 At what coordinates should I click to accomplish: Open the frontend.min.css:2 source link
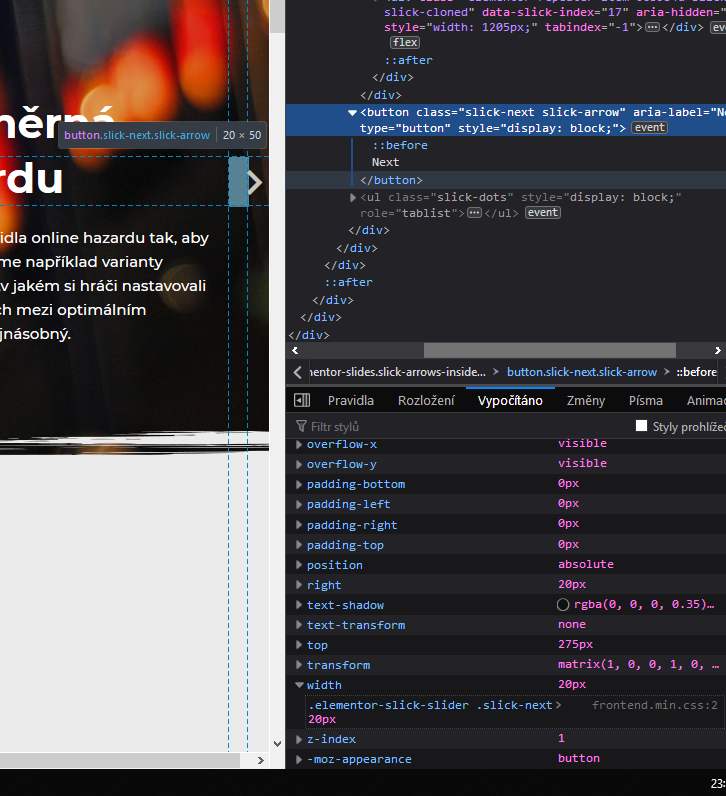pos(654,705)
